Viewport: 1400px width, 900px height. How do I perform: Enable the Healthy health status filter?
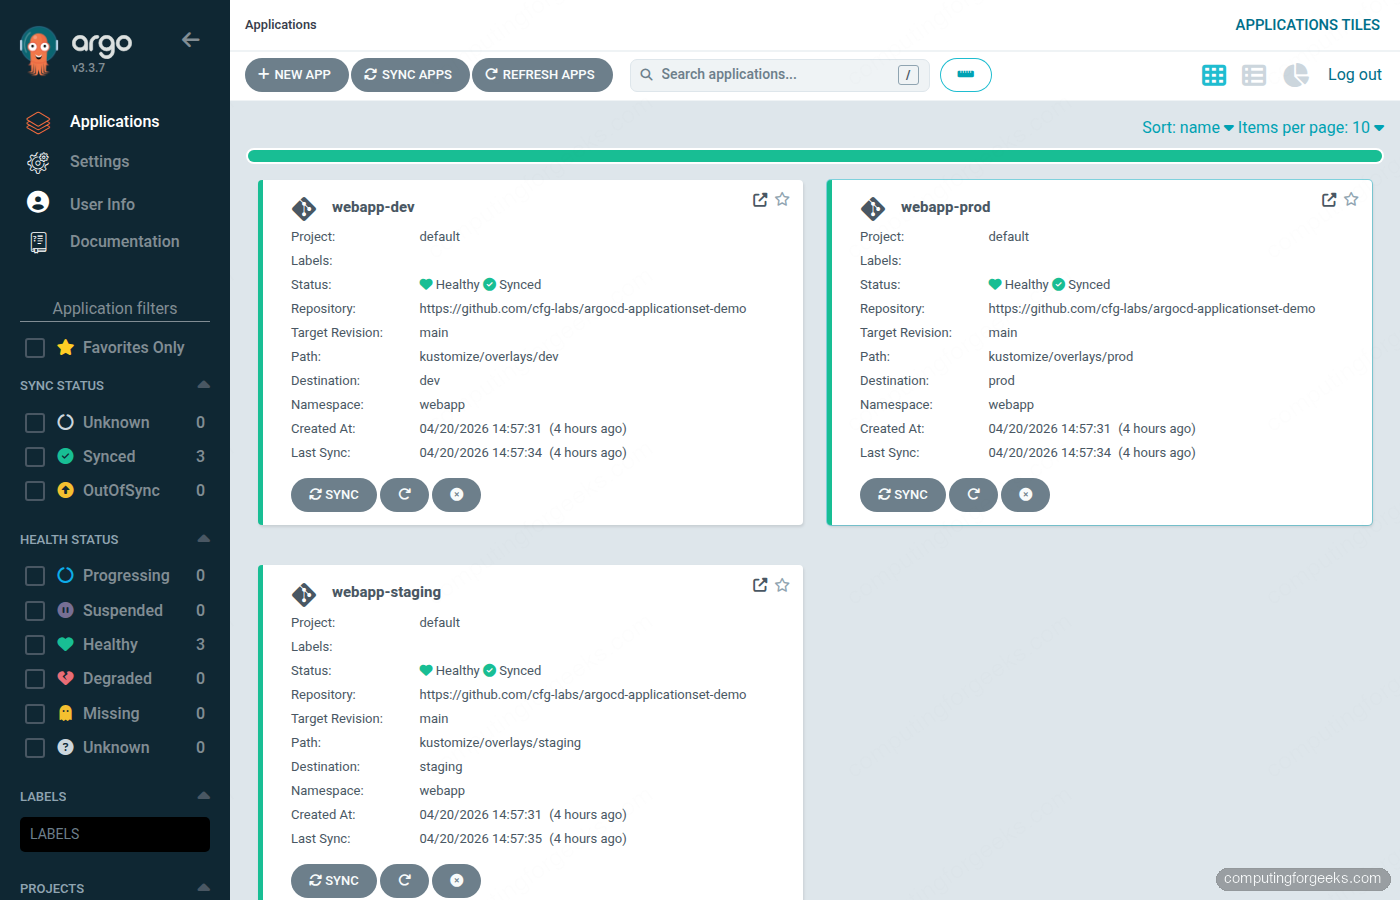click(34, 644)
